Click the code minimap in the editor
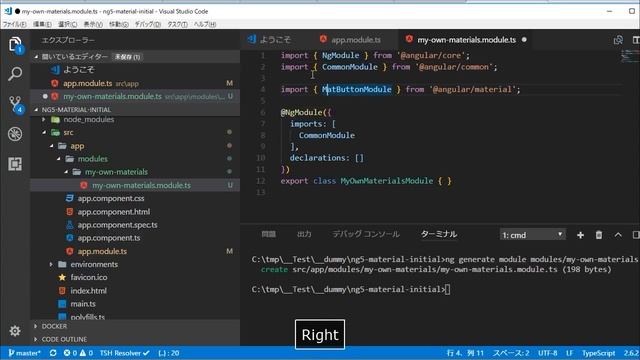Viewport: 640px width, 360px height. (630, 56)
